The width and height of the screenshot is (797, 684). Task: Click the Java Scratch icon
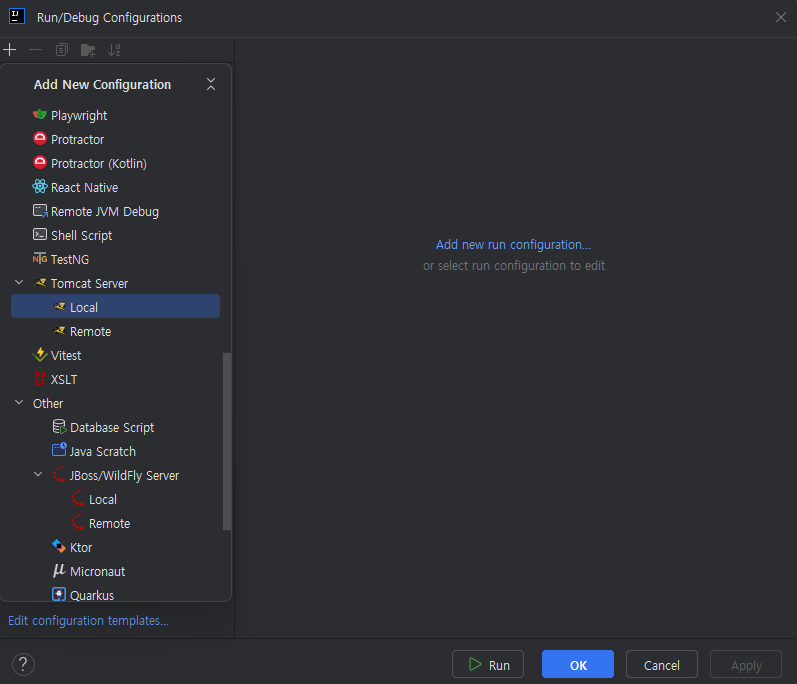point(59,450)
